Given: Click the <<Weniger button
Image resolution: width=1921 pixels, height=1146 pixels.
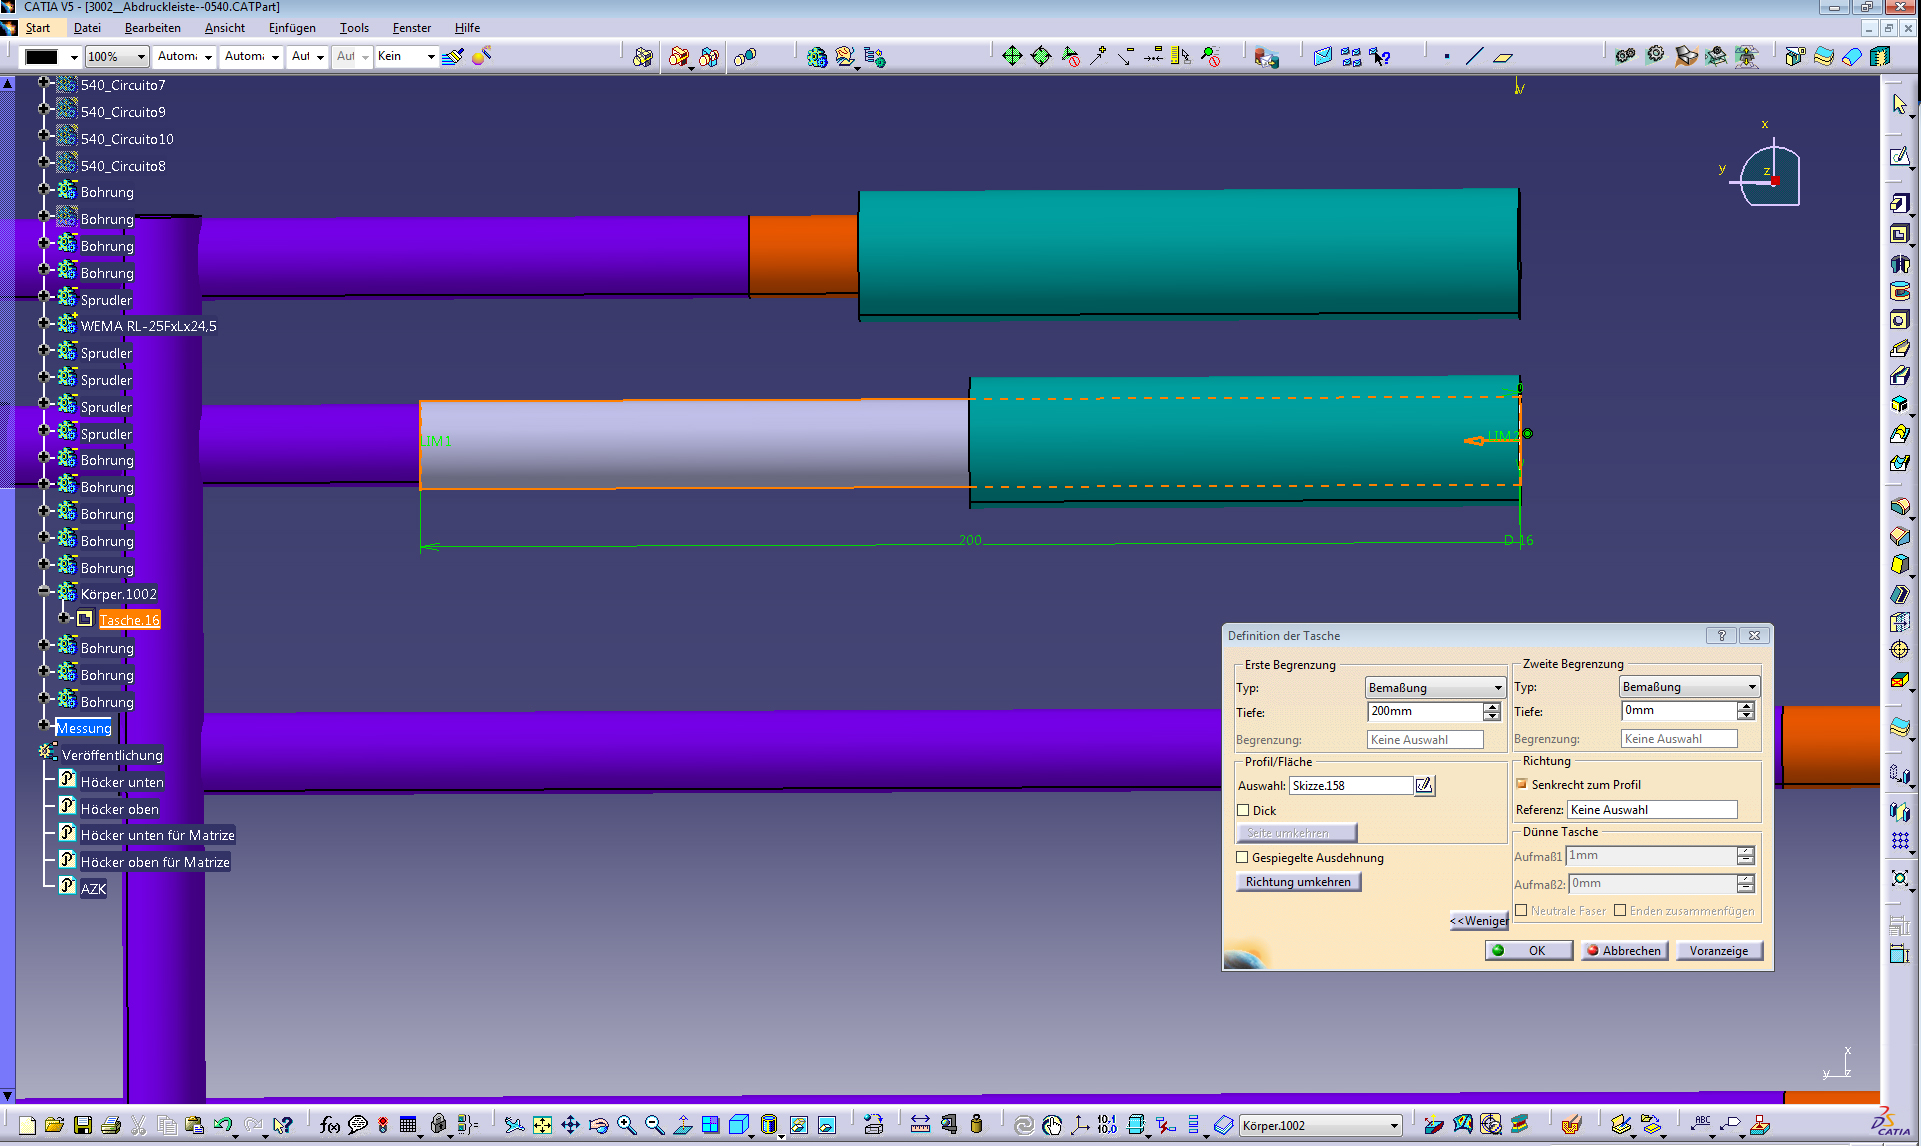Looking at the screenshot, I should (x=1479, y=921).
